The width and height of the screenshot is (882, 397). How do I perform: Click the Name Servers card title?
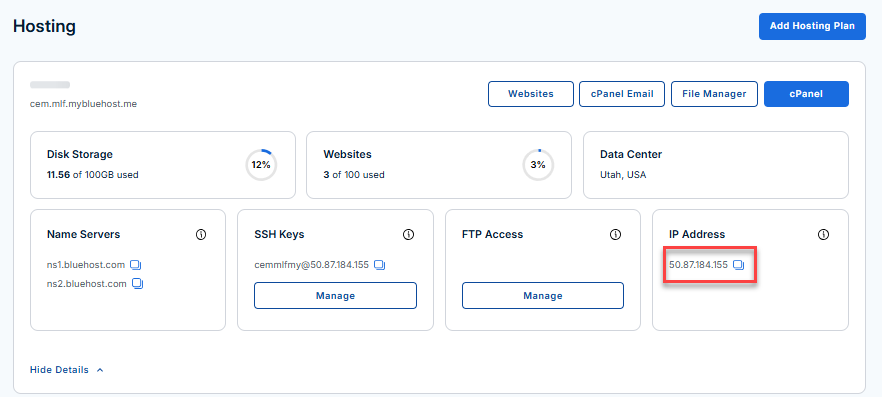pyautogui.click(x=83, y=234)
